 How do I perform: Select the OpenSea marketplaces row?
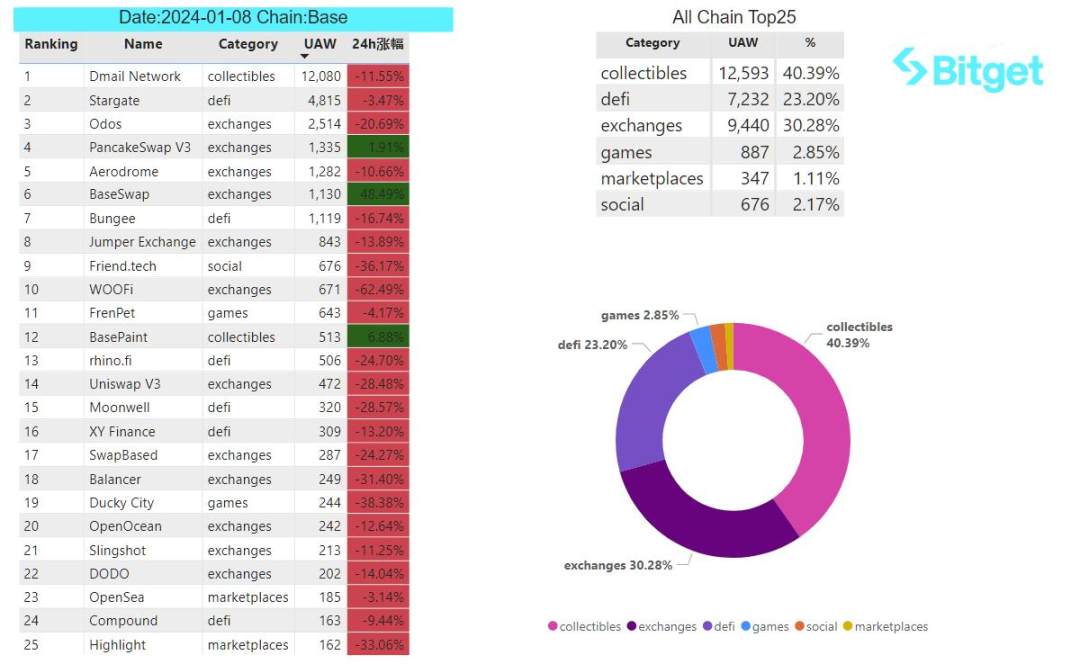click(x=117, y=597)
